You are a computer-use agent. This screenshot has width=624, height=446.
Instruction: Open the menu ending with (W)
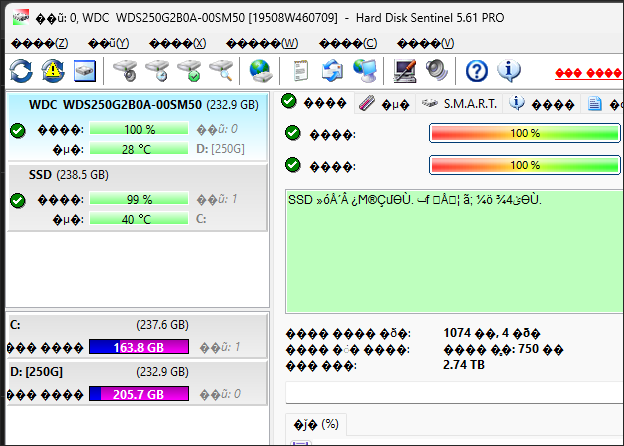point(262,43)
